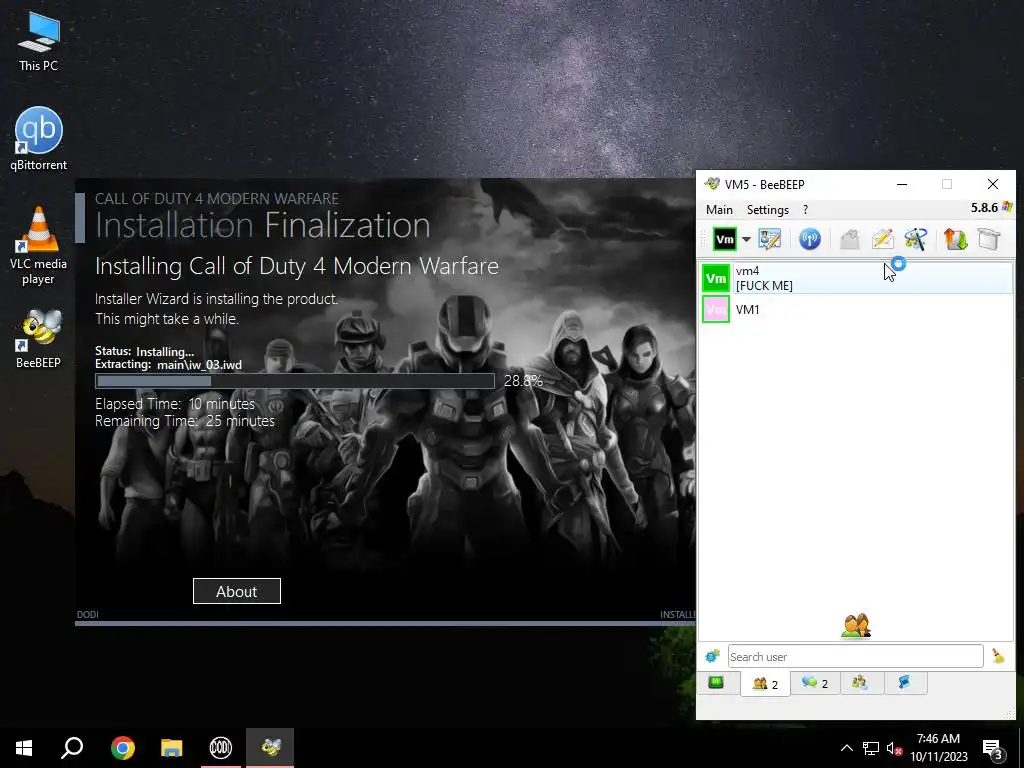Open taskbar search magnifier
The image size is (1024, 768).
(72, 748)
